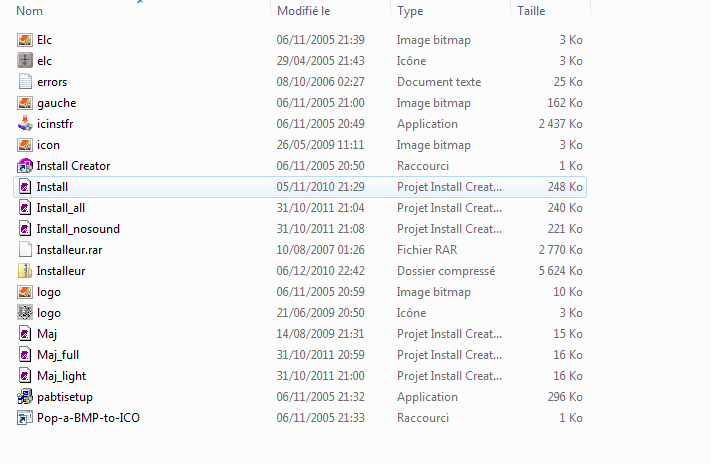Select the file name Install_all

[61, 208]
